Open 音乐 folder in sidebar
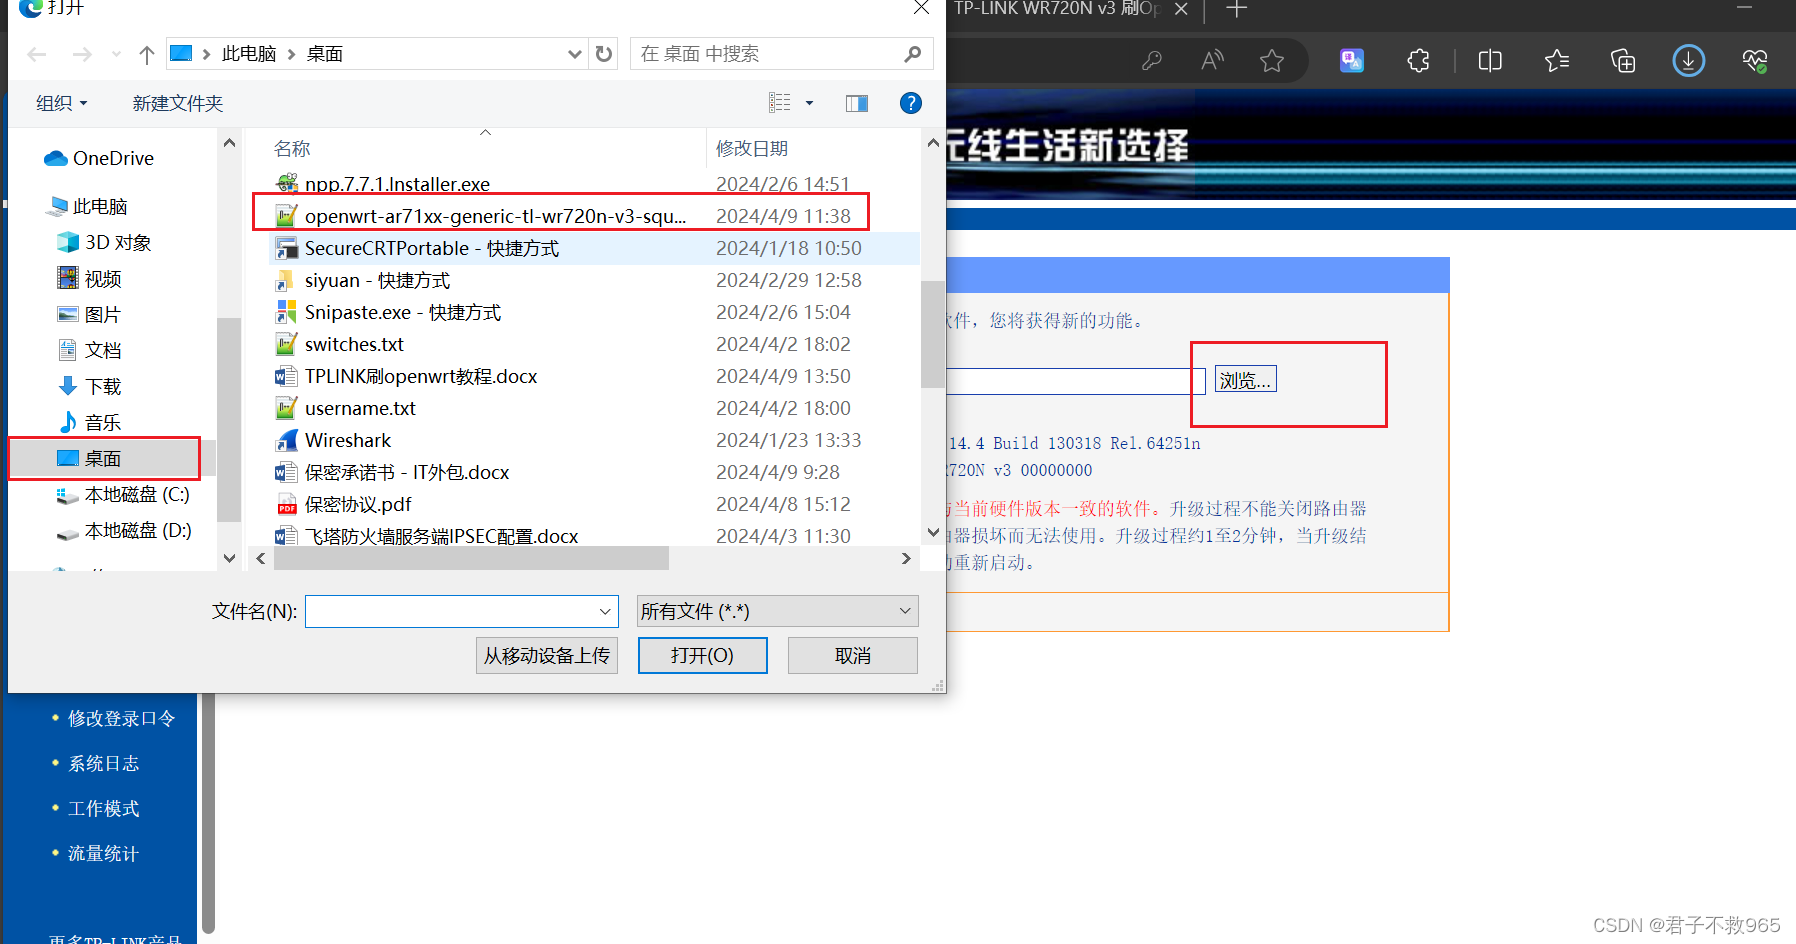 pos(90,422)
